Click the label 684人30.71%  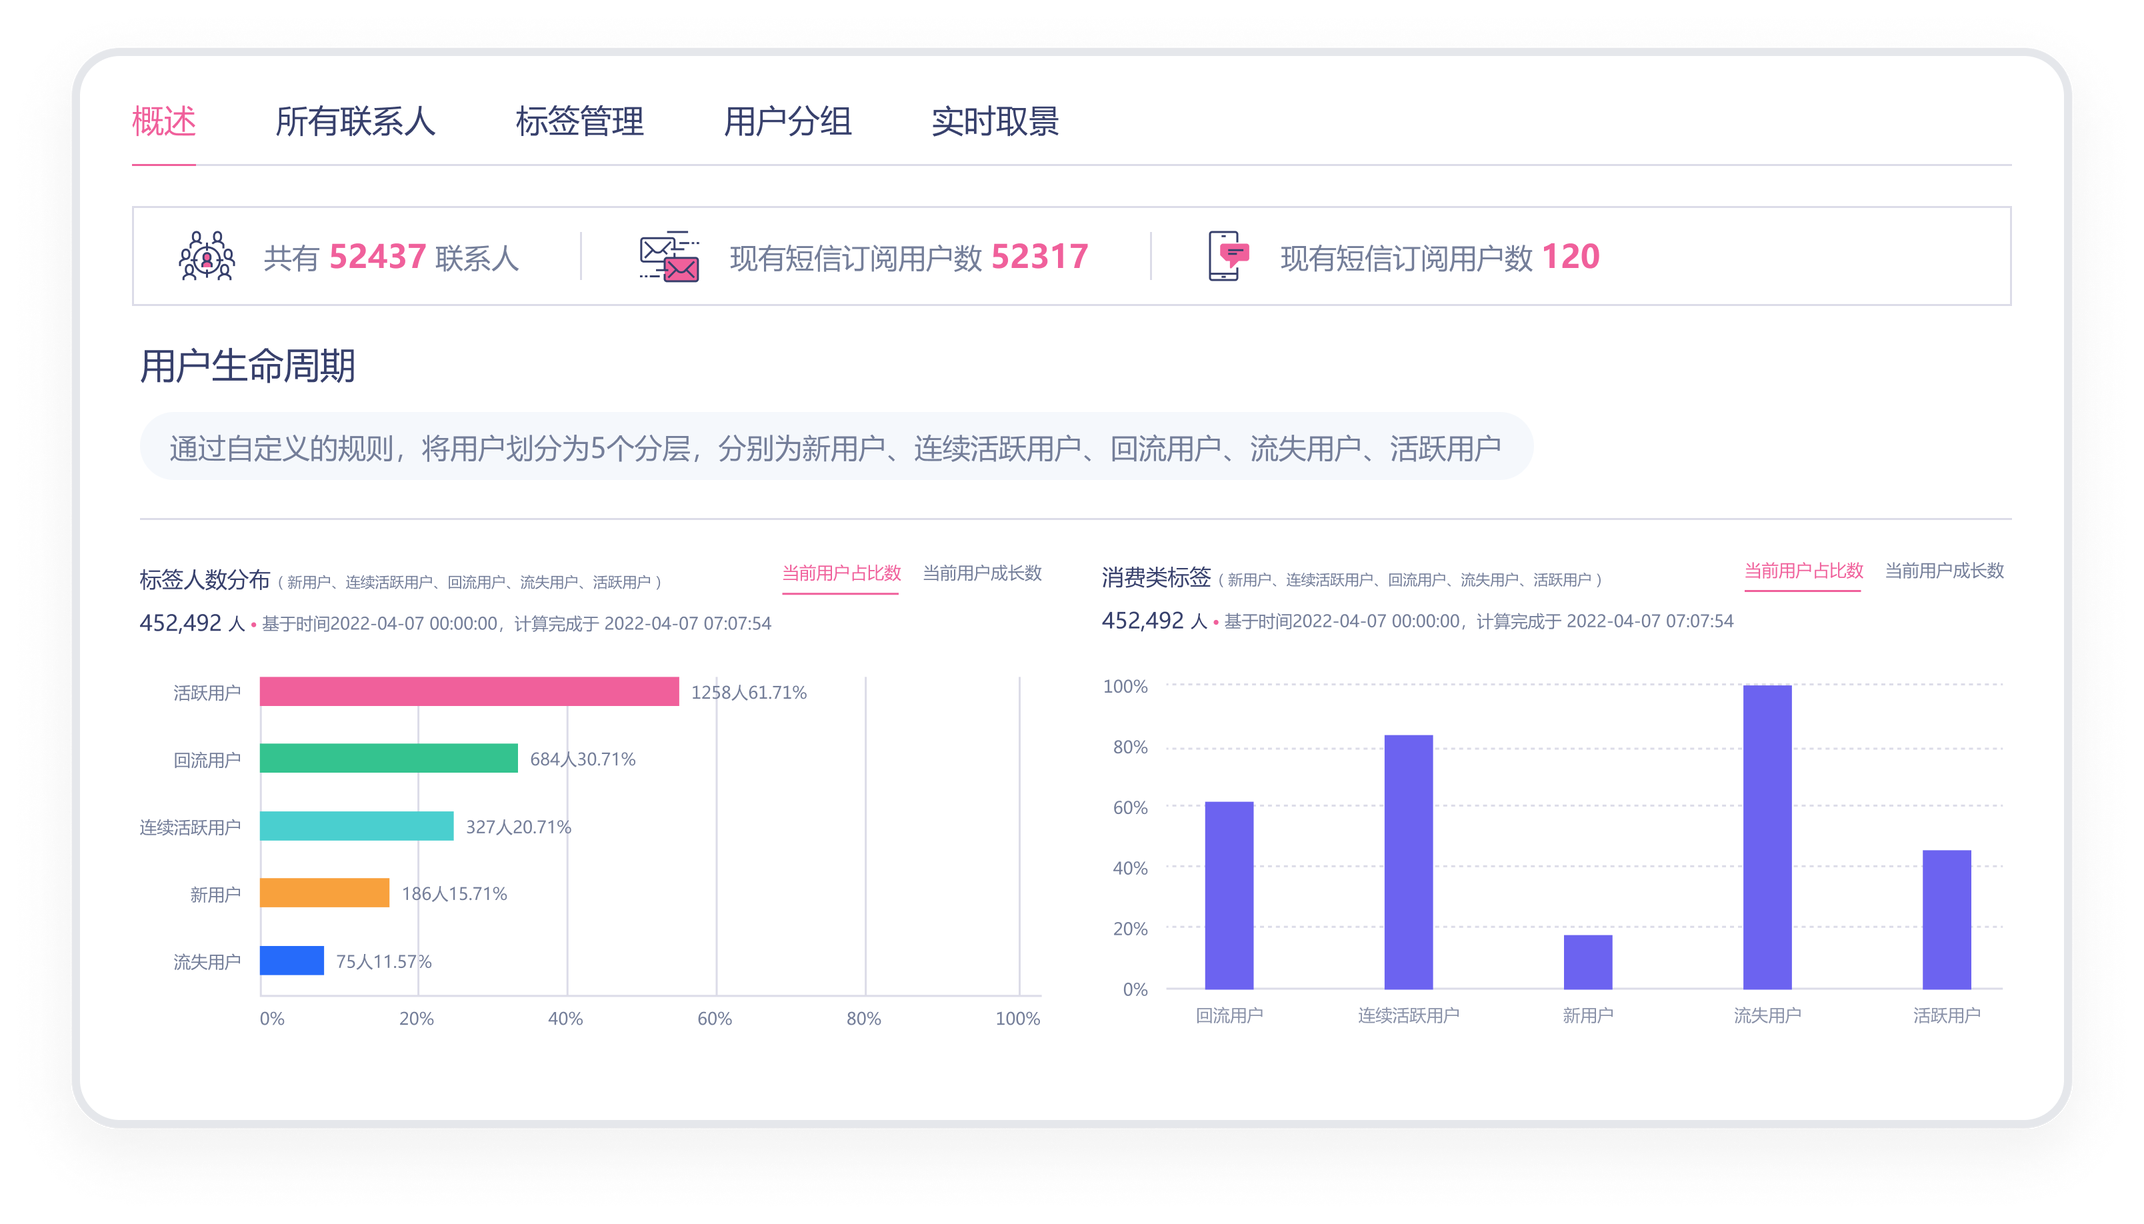pos(583,760)
